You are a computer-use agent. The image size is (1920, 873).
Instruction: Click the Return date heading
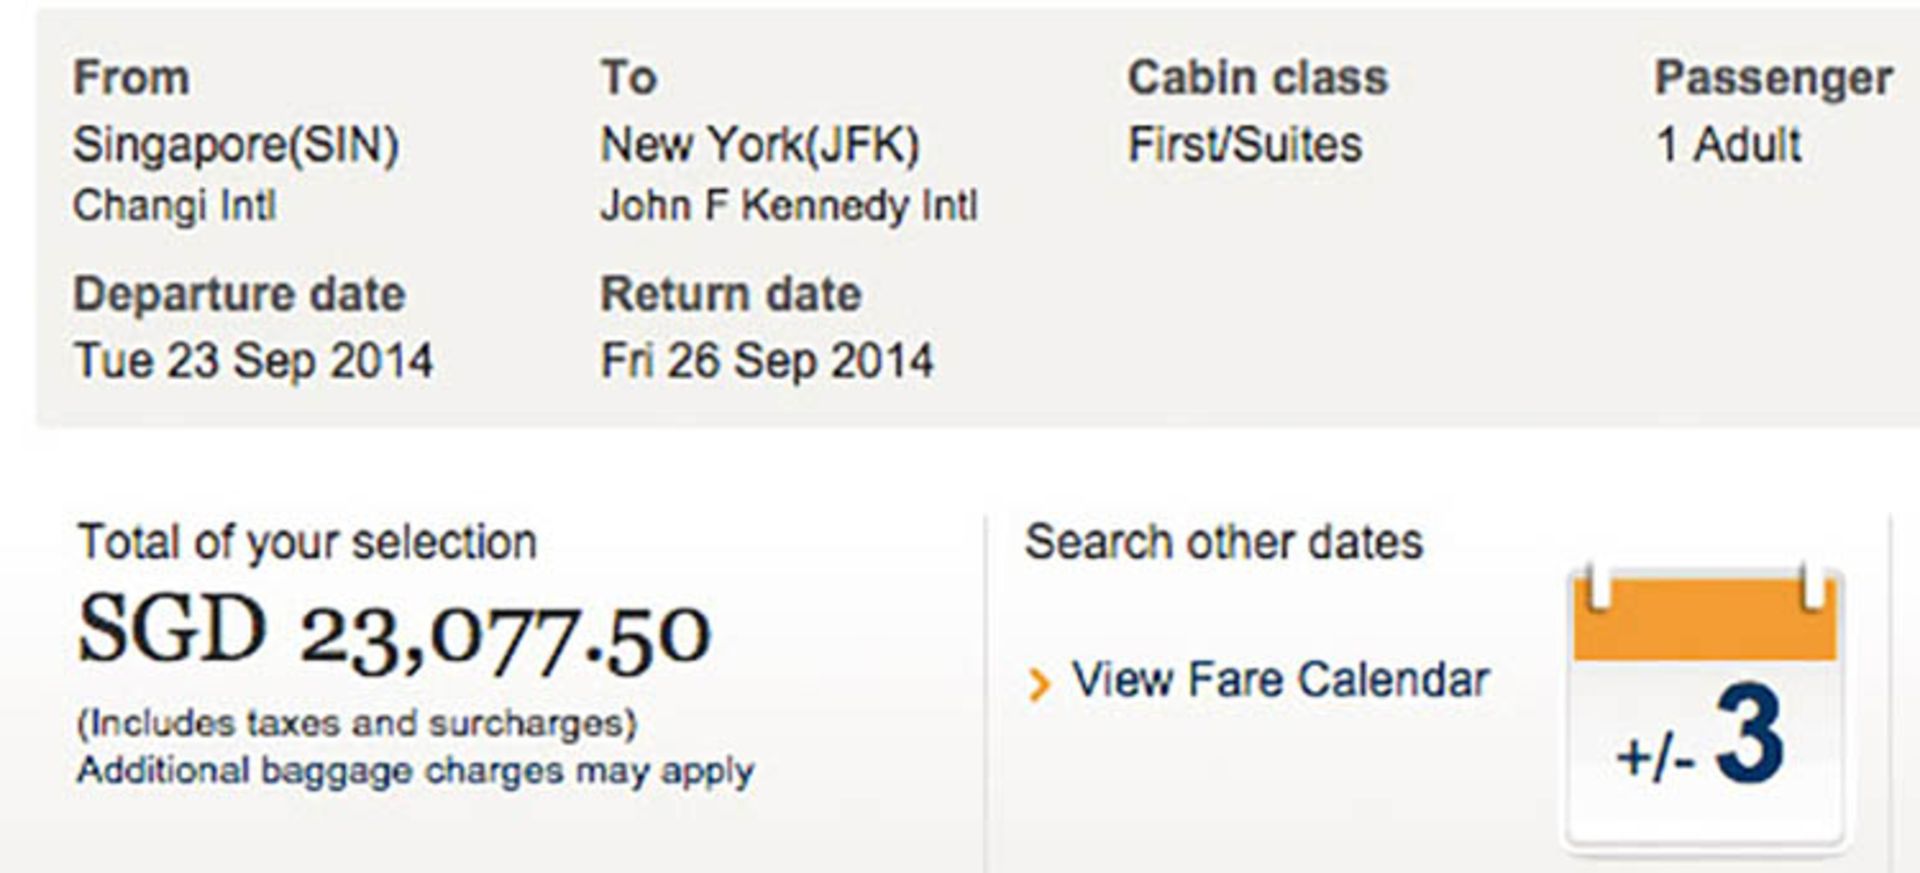tap(731, 294)
